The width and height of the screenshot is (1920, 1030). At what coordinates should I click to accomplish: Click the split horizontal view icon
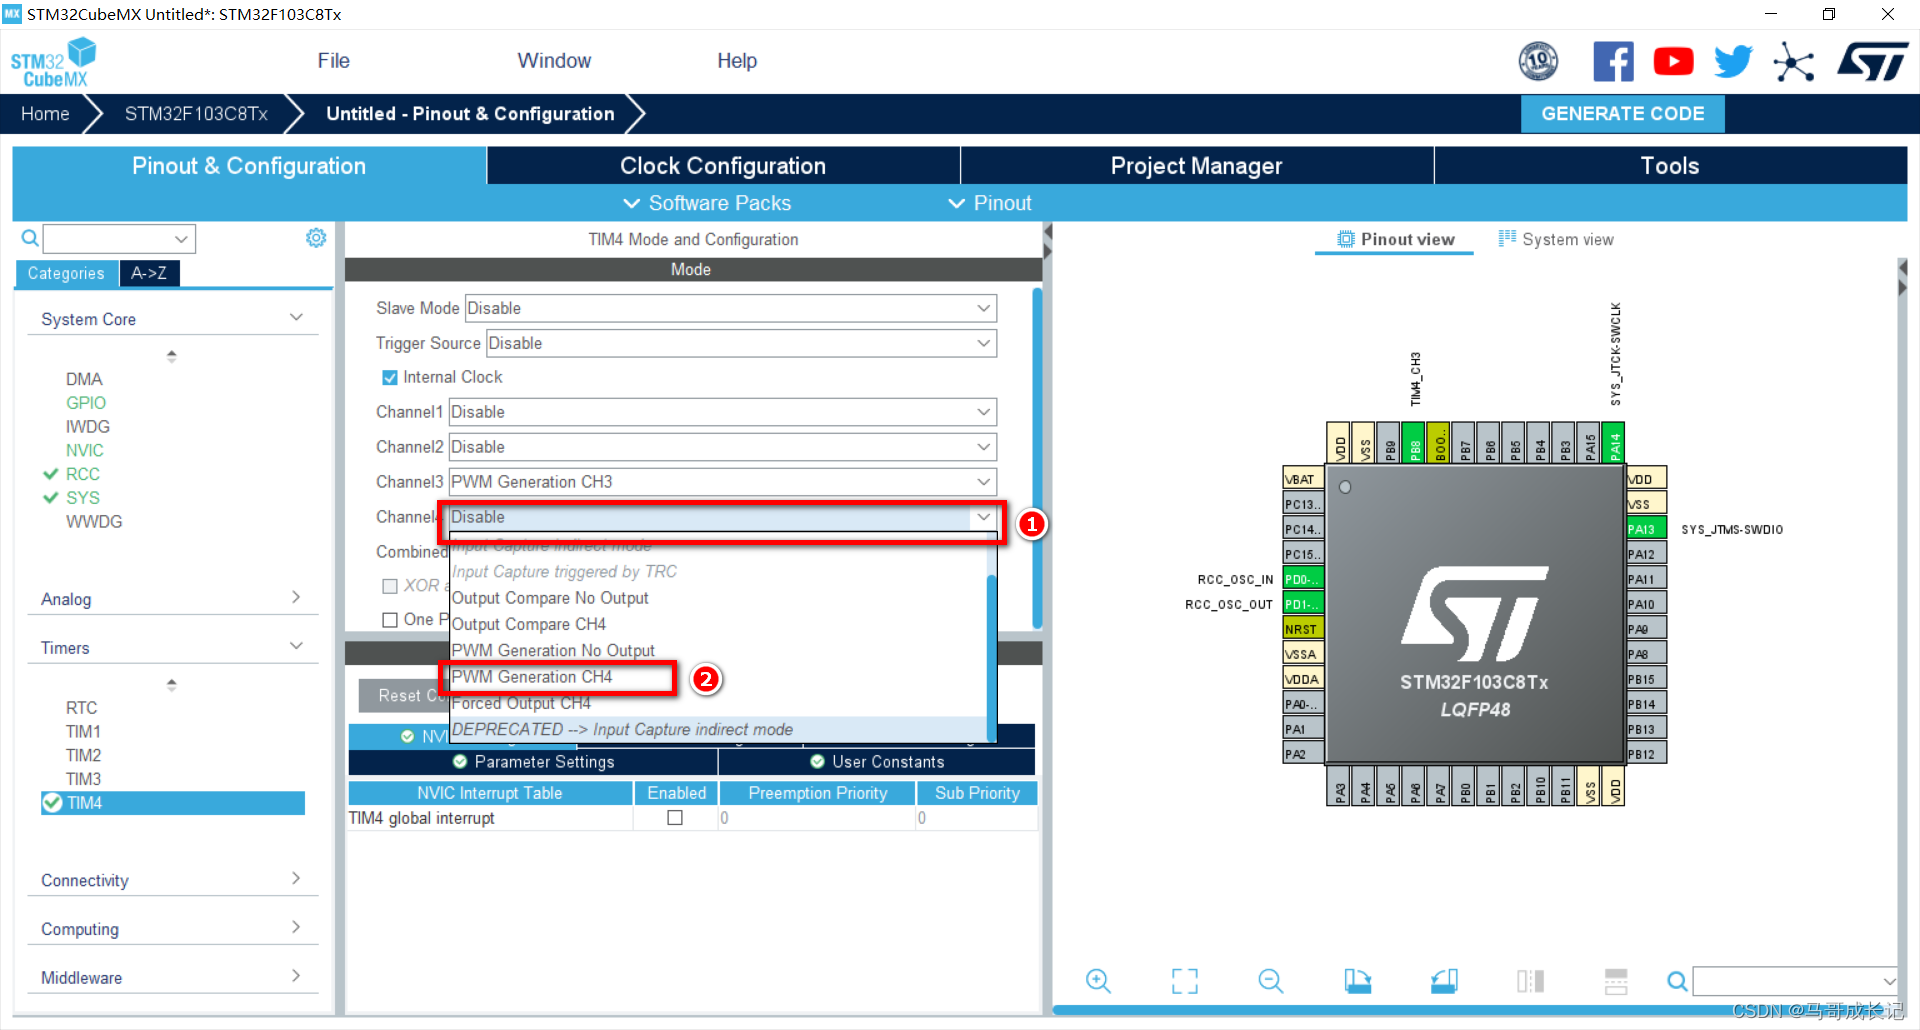coord(1616,981)
